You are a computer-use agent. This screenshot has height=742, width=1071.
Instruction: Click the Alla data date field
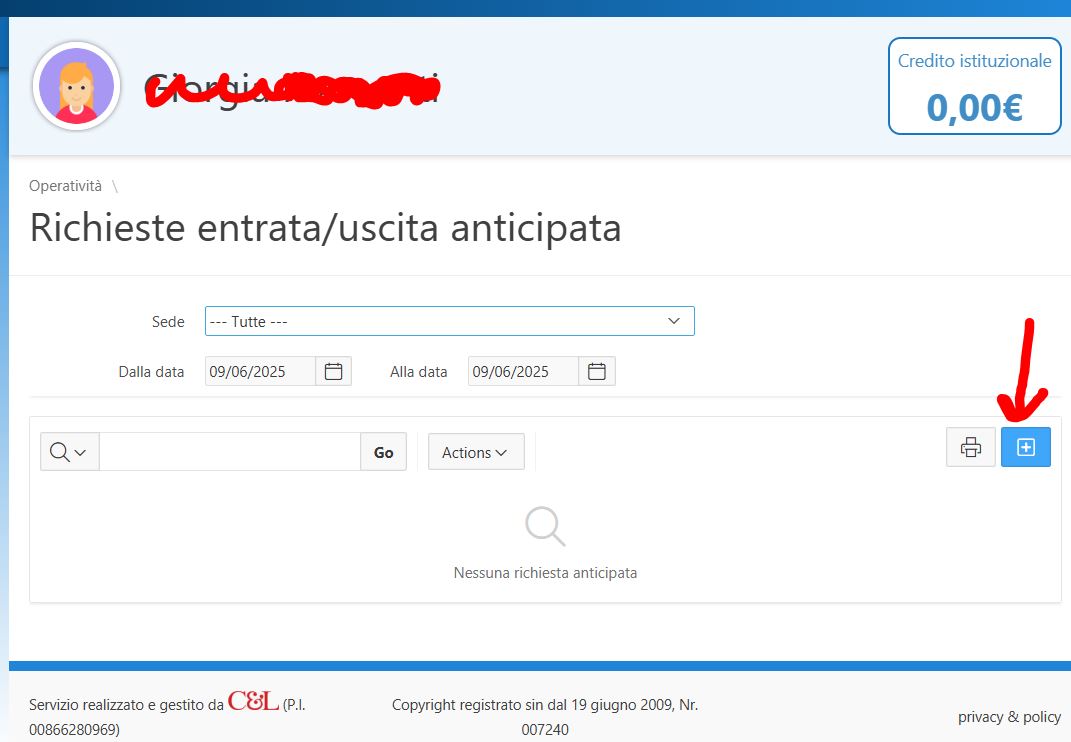pyautogui.click(x=523, y=371)
